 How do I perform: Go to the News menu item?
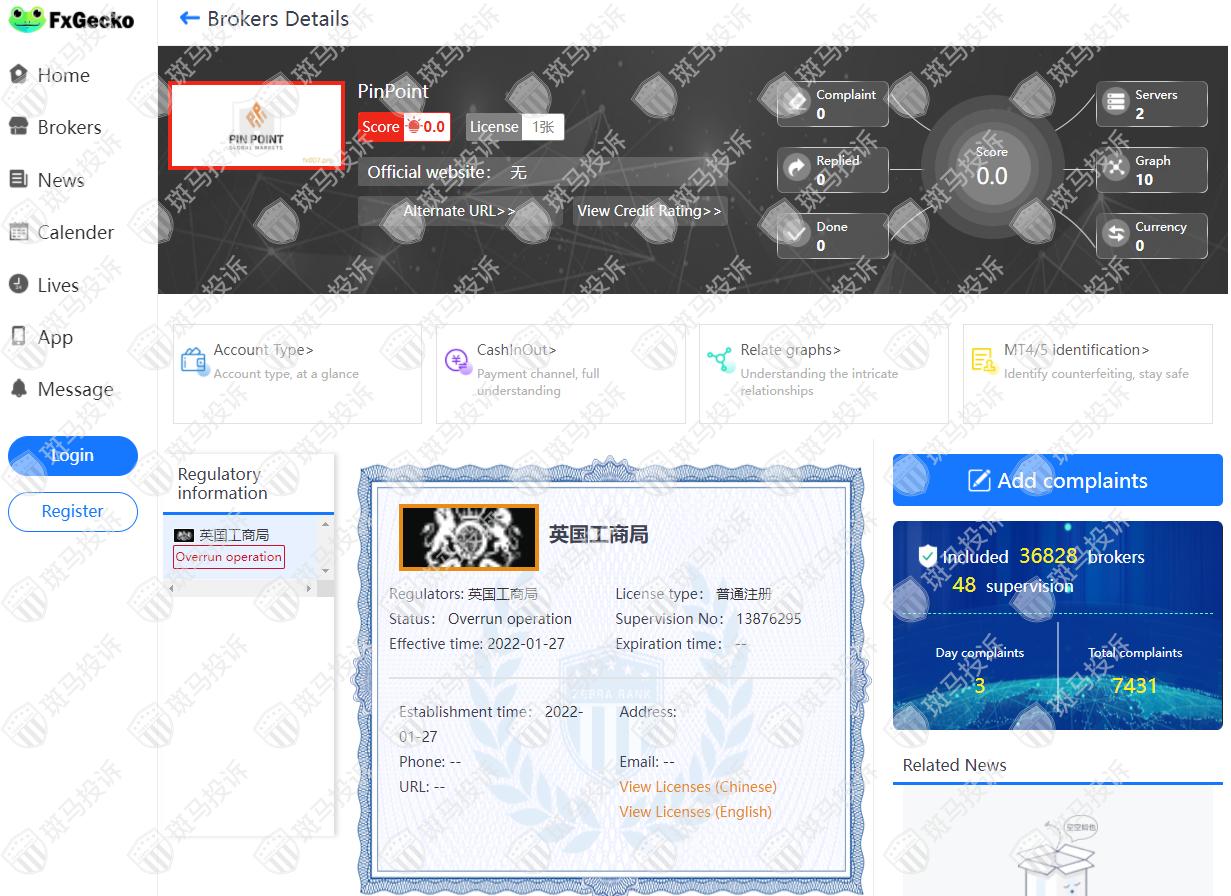coord(60,180)
